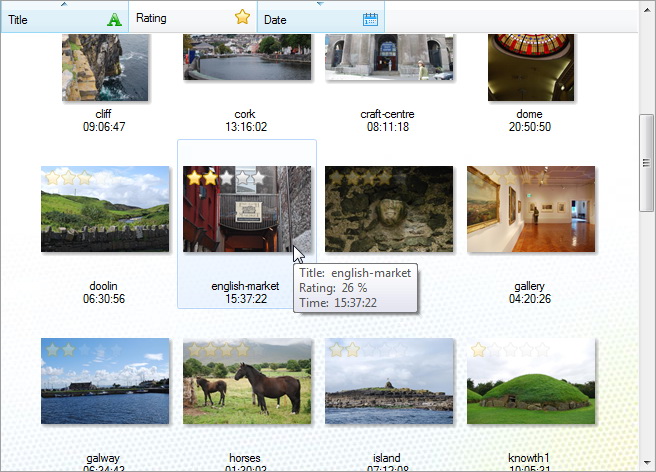
Task: Set third star on english-market photo
Action: 226,178
